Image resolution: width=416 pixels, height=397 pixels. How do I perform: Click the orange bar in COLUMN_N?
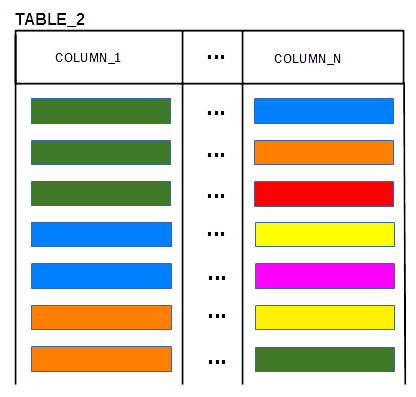(x=324, y=153)
